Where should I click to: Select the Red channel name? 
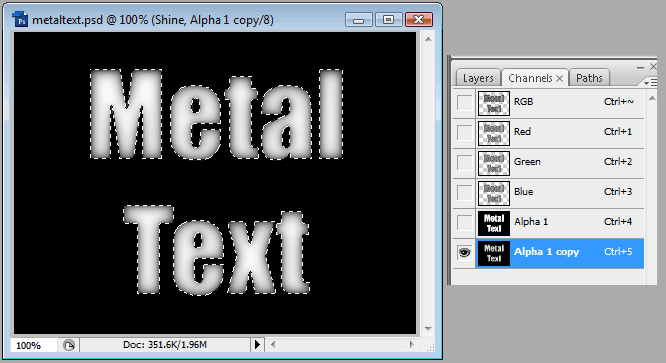tap(522, 132)
